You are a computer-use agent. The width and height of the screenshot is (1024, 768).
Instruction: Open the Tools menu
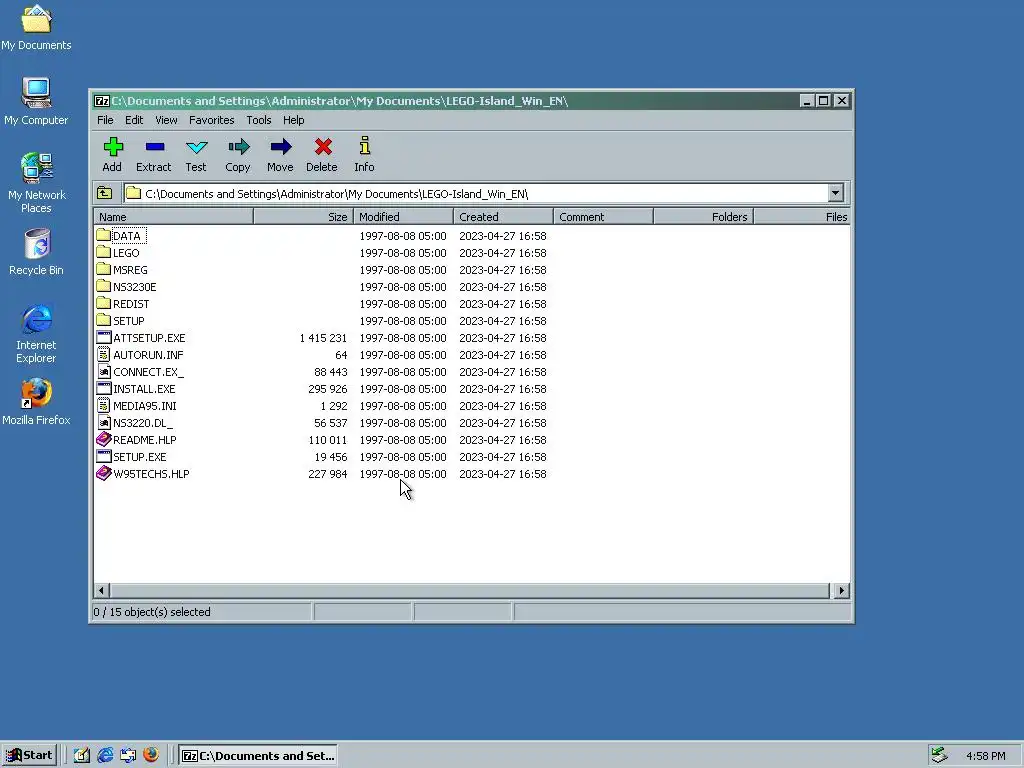259,120
